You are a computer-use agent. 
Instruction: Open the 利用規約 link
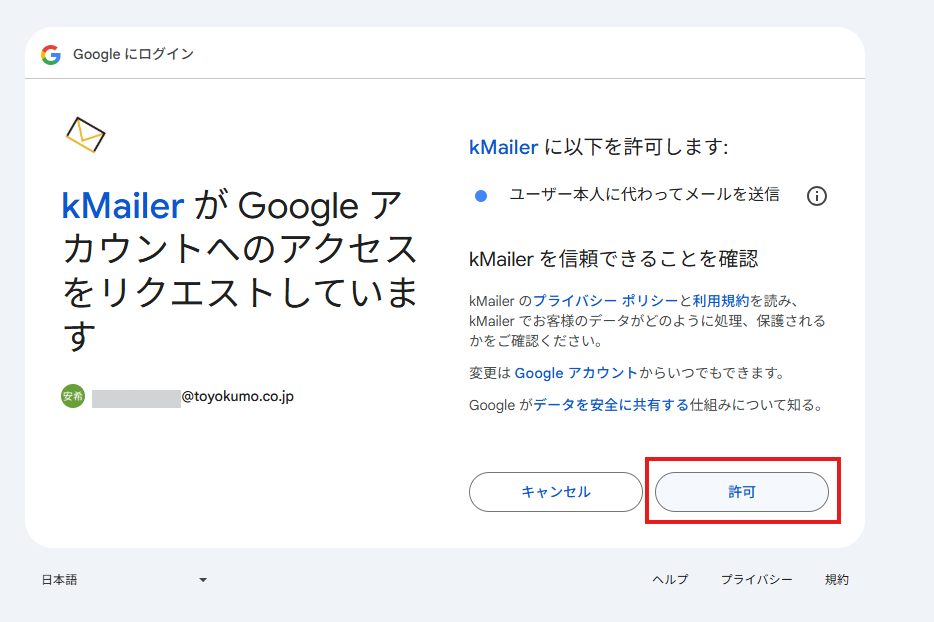click(x=720, y=301)
